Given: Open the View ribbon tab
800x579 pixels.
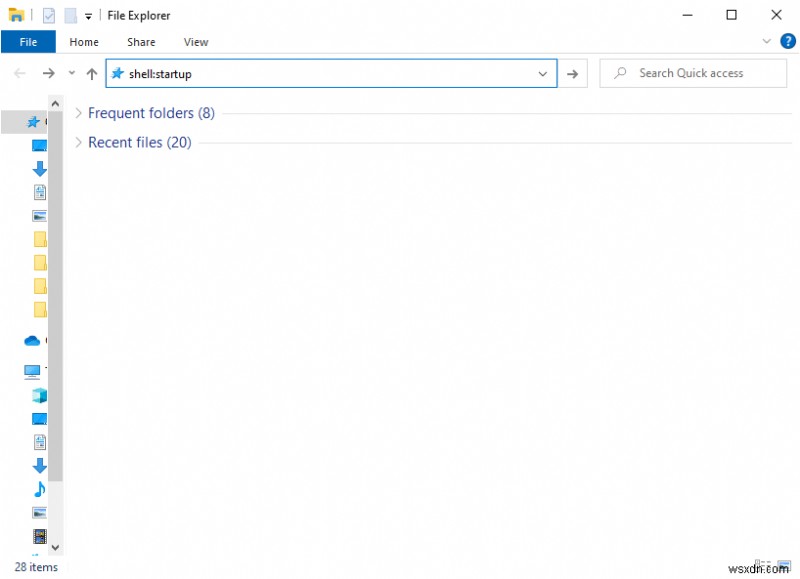Looking at the screenshot, I should click(x=196, y=42).
